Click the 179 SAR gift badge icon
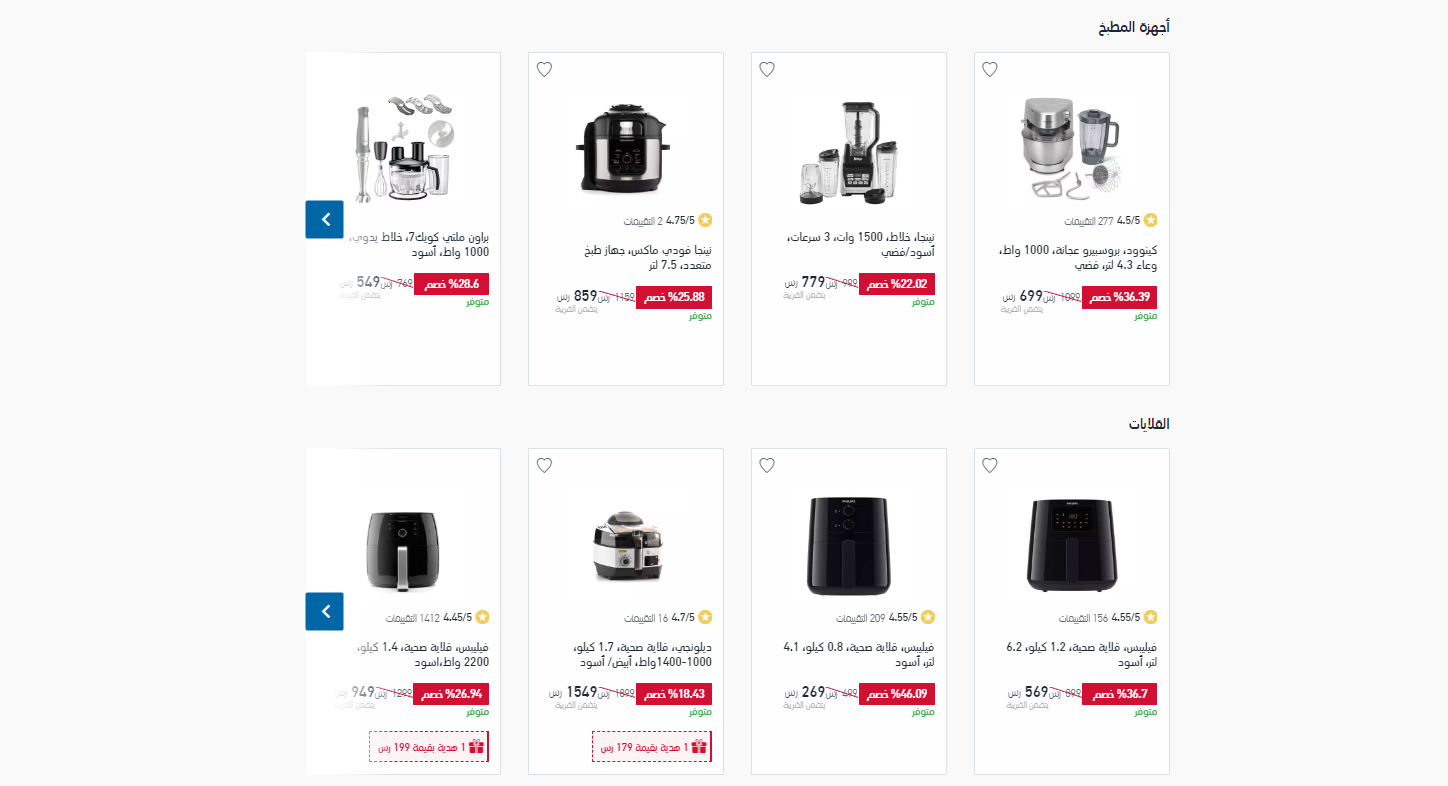 coord(699,747)
